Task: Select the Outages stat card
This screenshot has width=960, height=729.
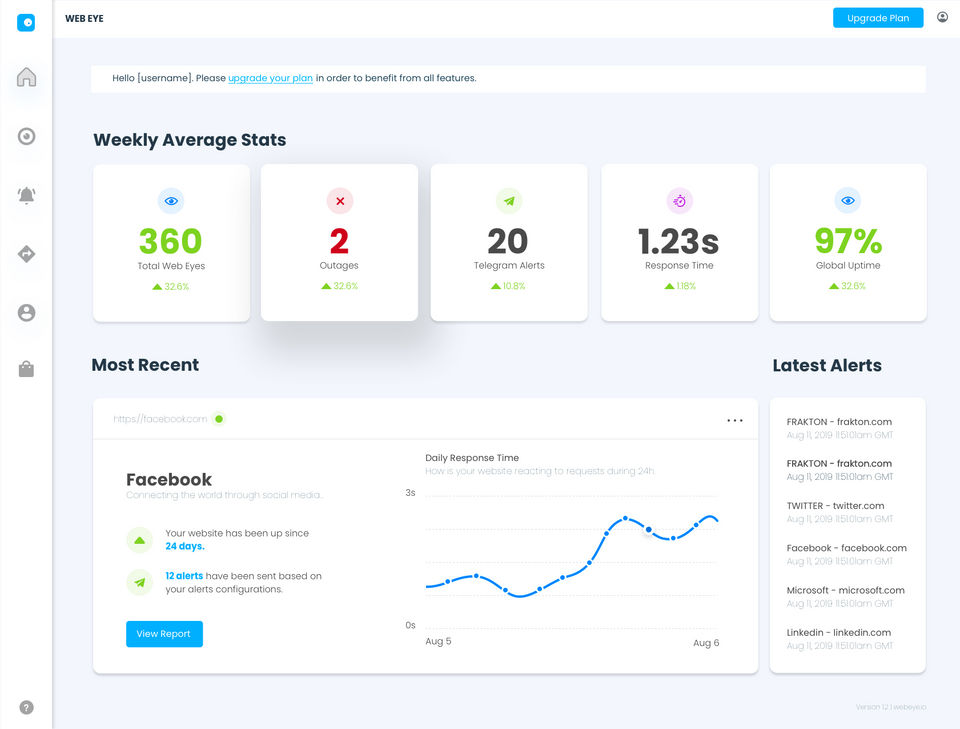Action: [339, 242]
